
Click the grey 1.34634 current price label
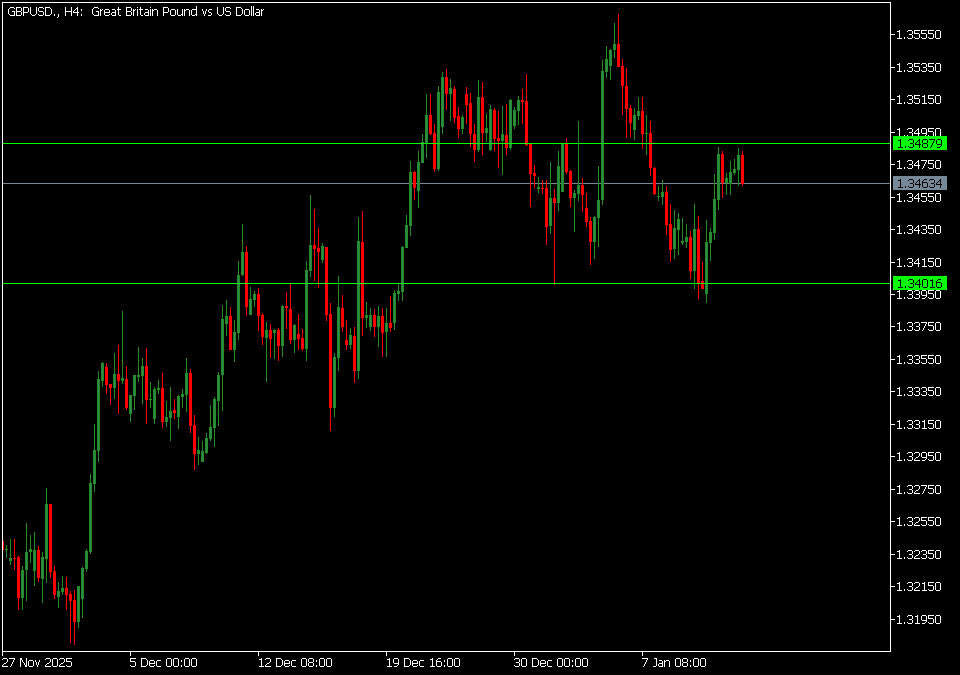pos(919,184)
